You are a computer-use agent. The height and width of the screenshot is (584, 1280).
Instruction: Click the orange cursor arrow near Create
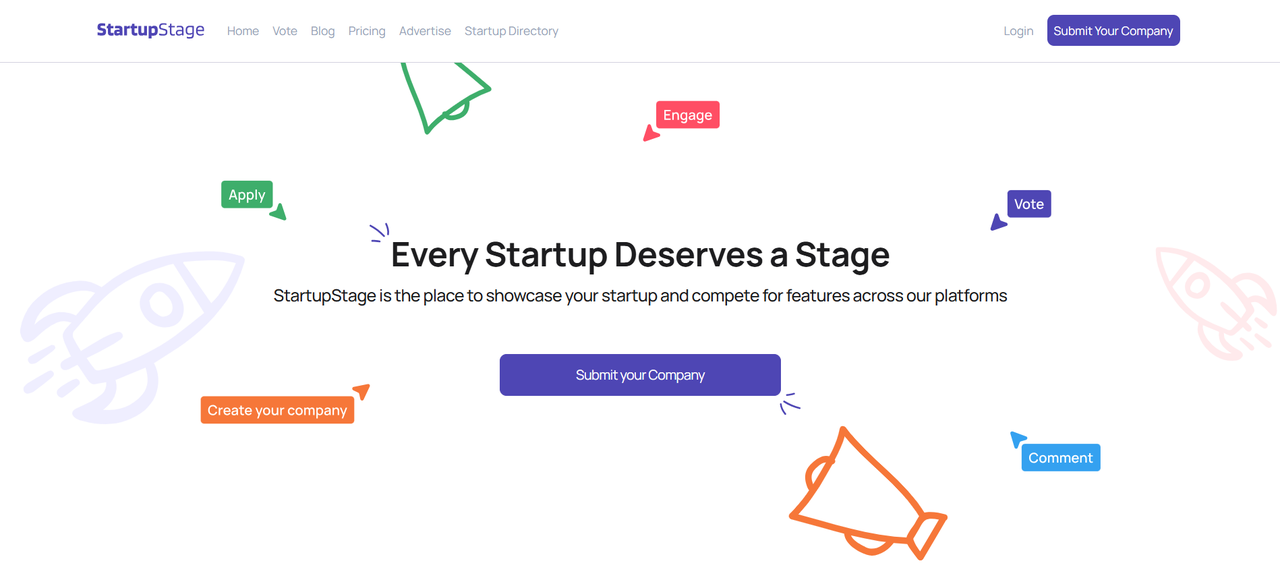[361, 391]
